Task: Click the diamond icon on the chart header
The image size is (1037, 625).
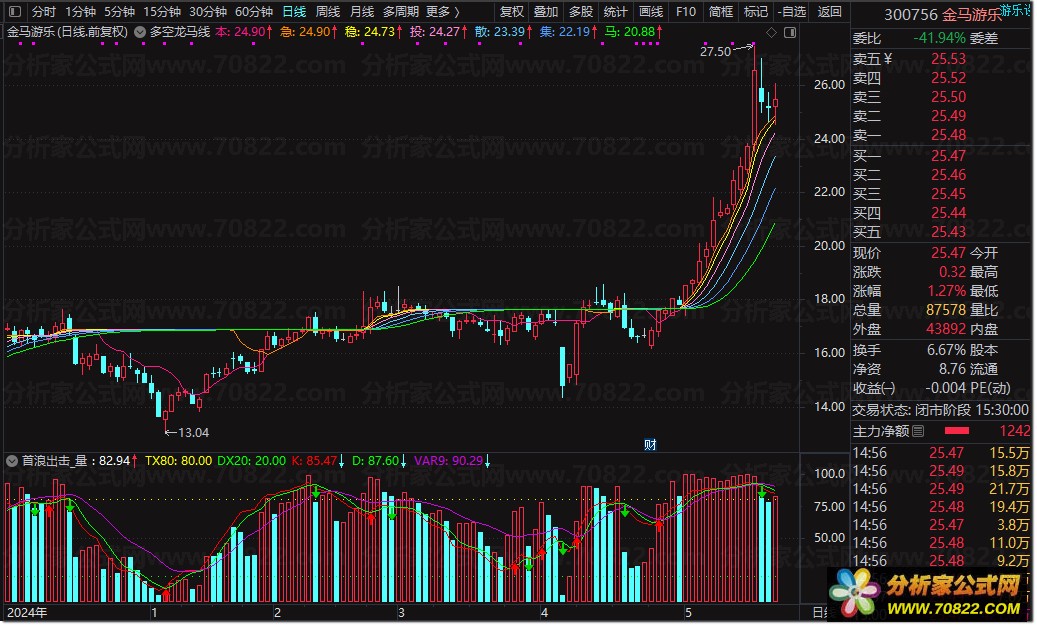Action: point(771,32)
